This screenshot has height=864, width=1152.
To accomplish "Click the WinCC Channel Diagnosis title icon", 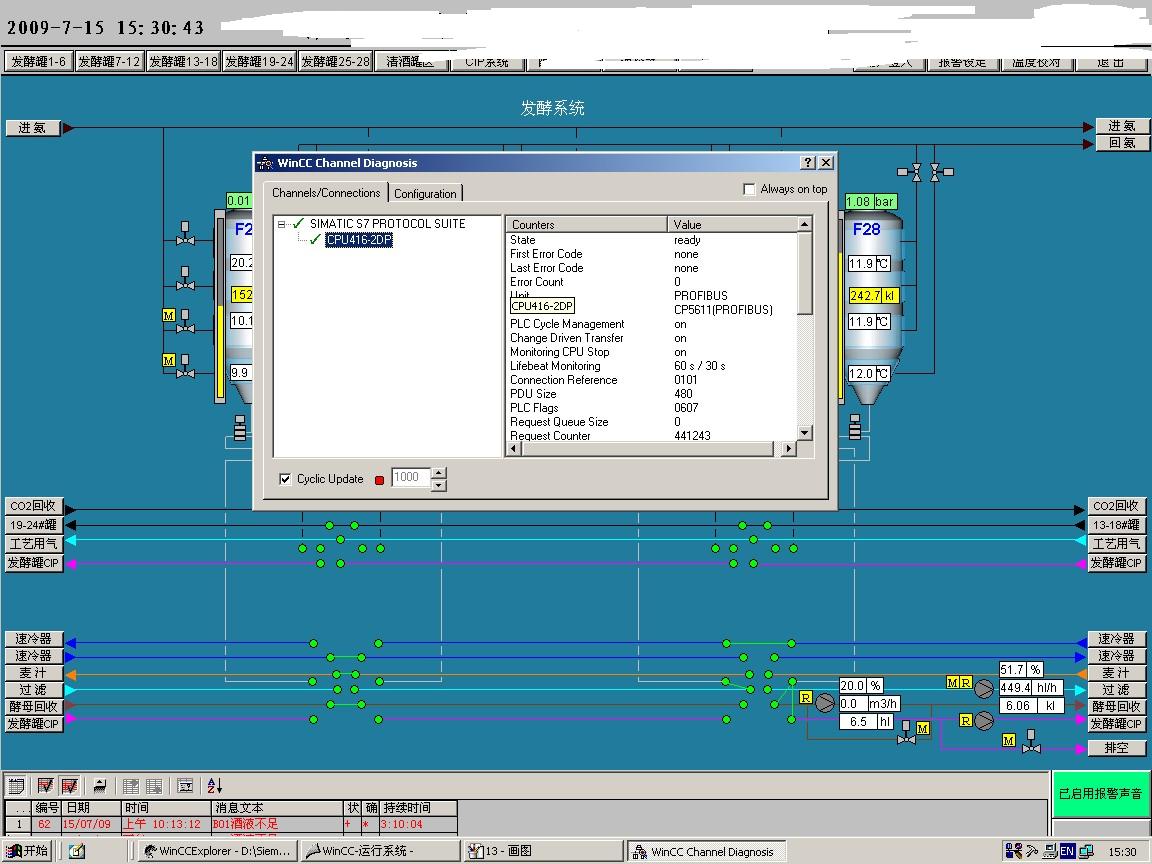I will pyautogui.click(x=265, y=163).
